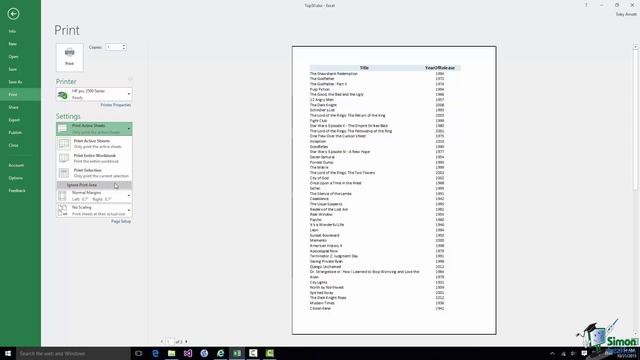Increase the number of copies with up arrow
This screenshot has height=360, width=640.
point(124,45)
